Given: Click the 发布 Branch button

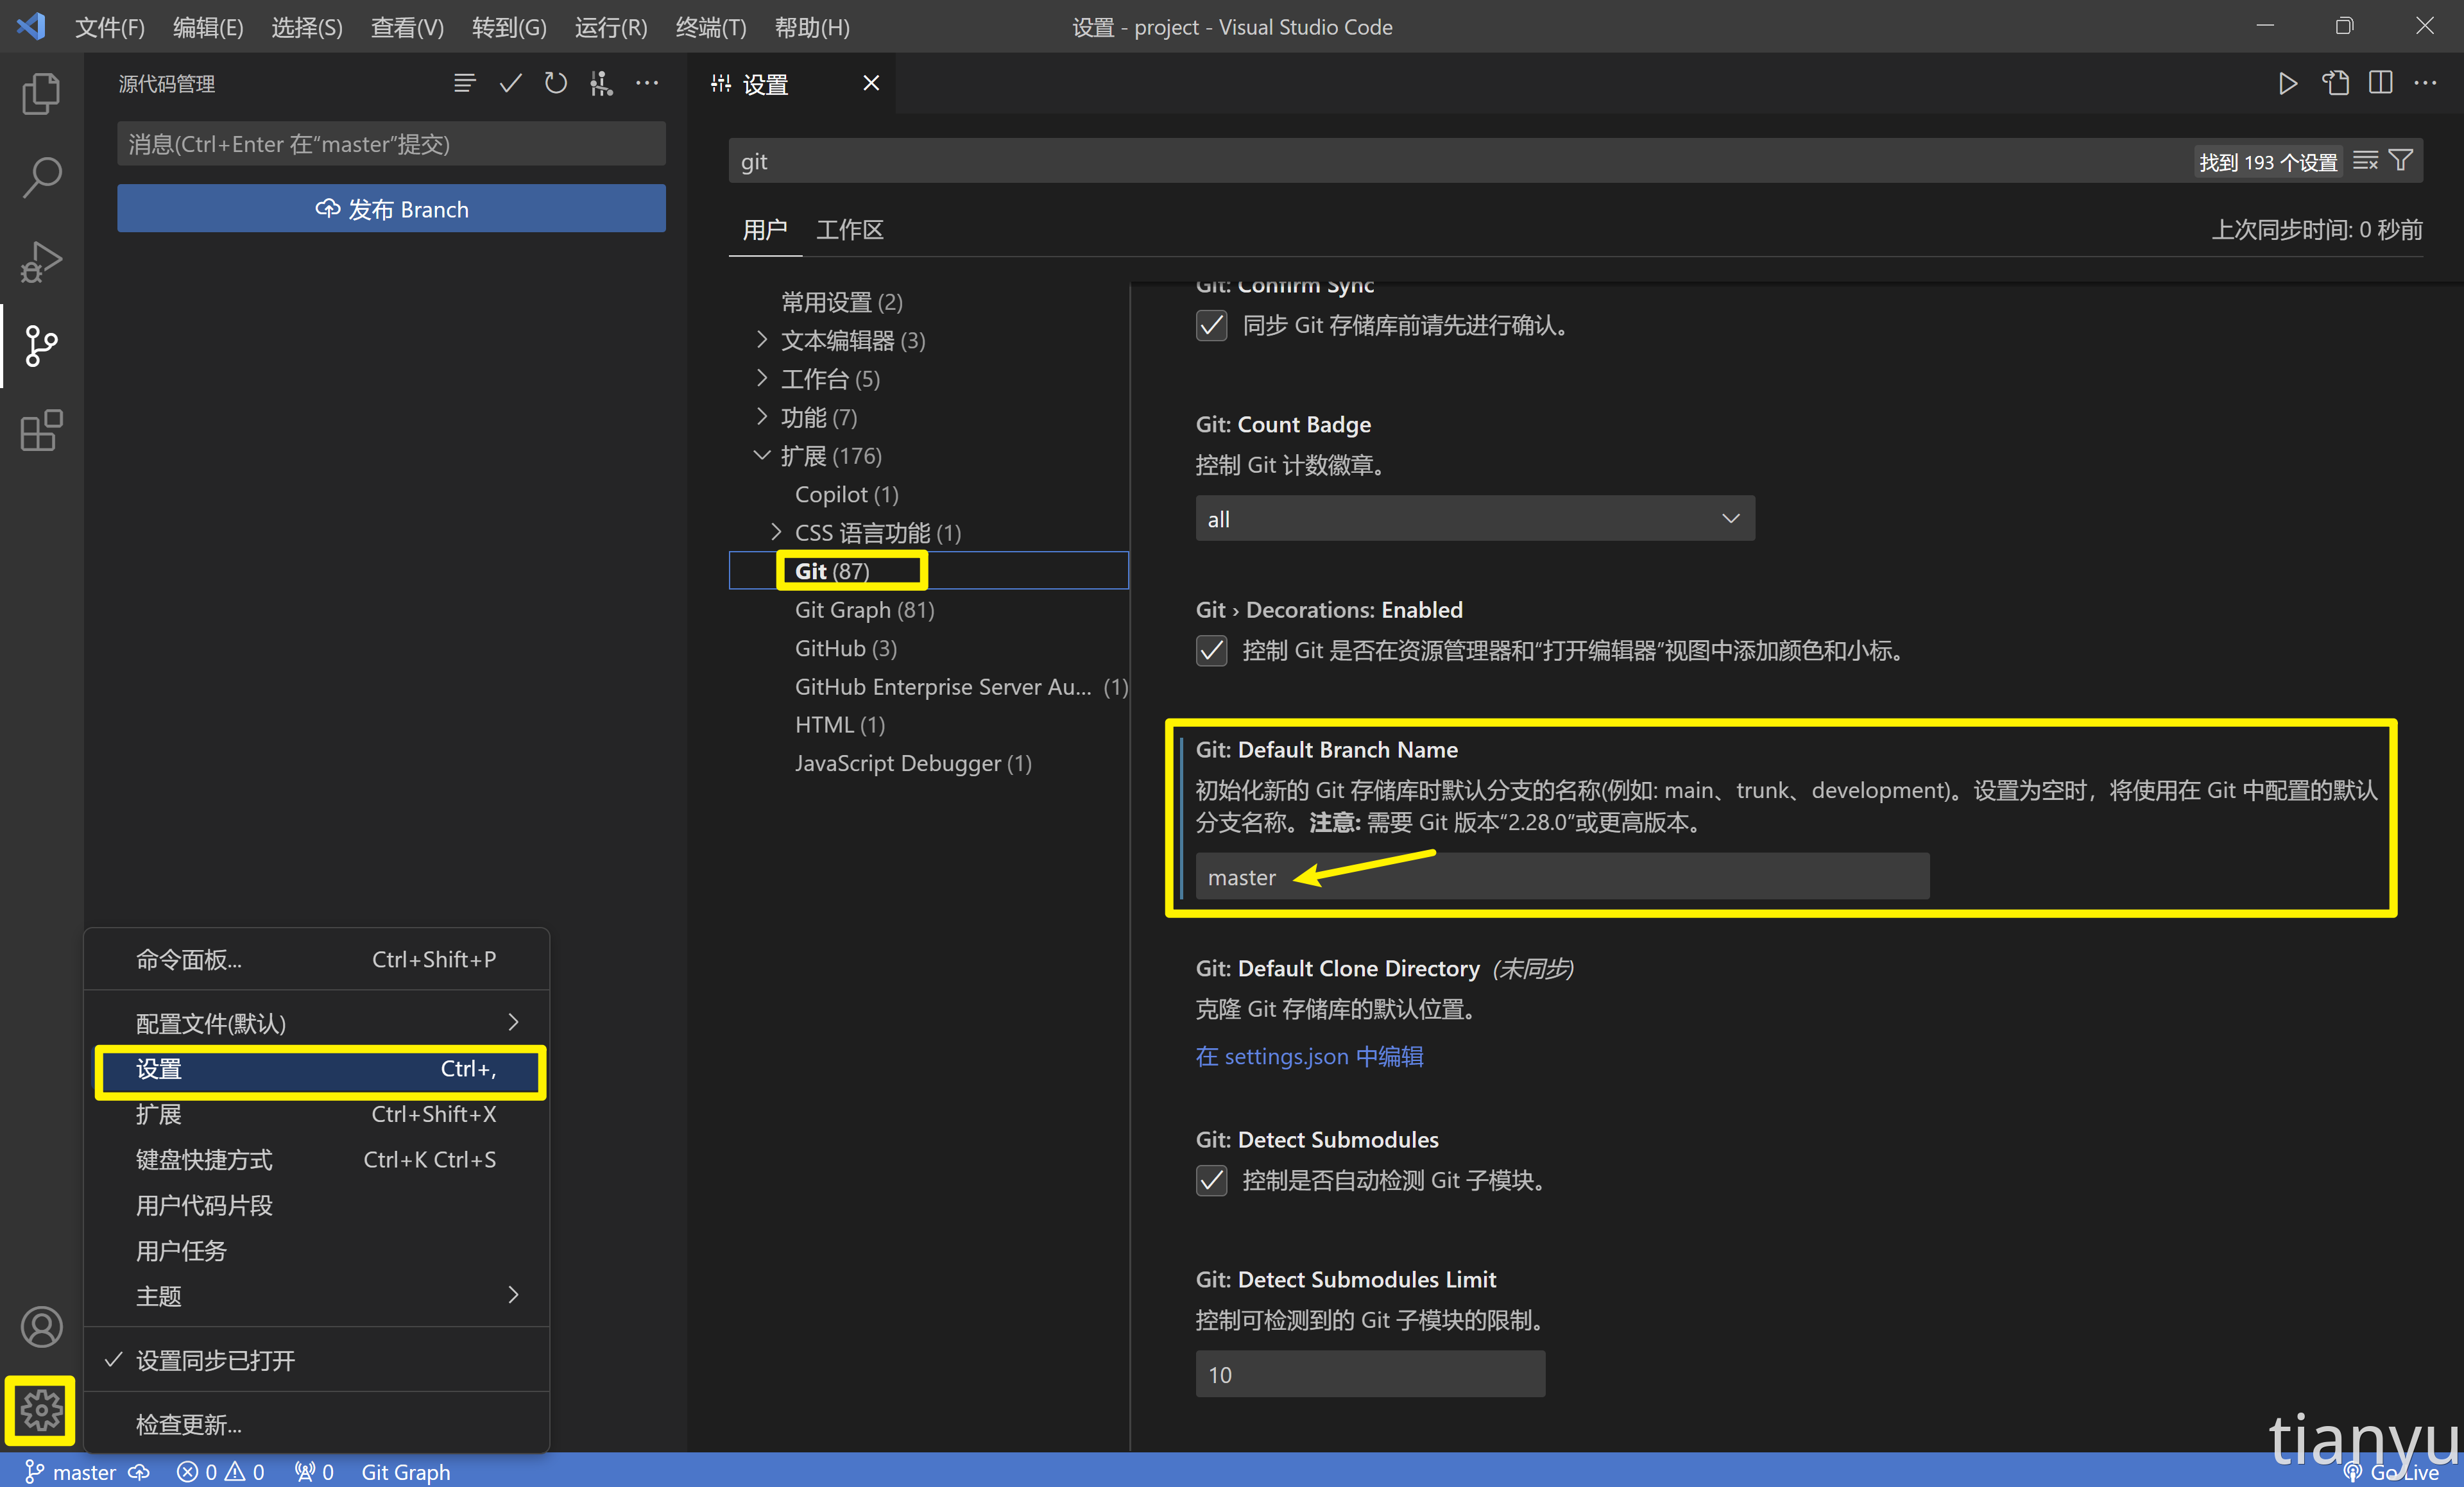Looking at the screenshot, I should coord(391,209).
